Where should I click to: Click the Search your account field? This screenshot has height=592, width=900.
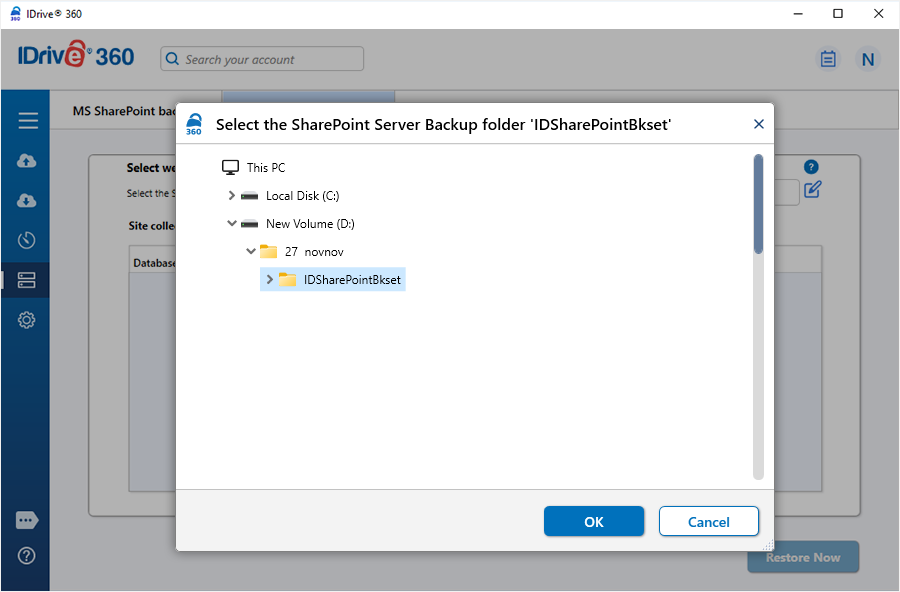pyautogui.click(x=270, y=59)
